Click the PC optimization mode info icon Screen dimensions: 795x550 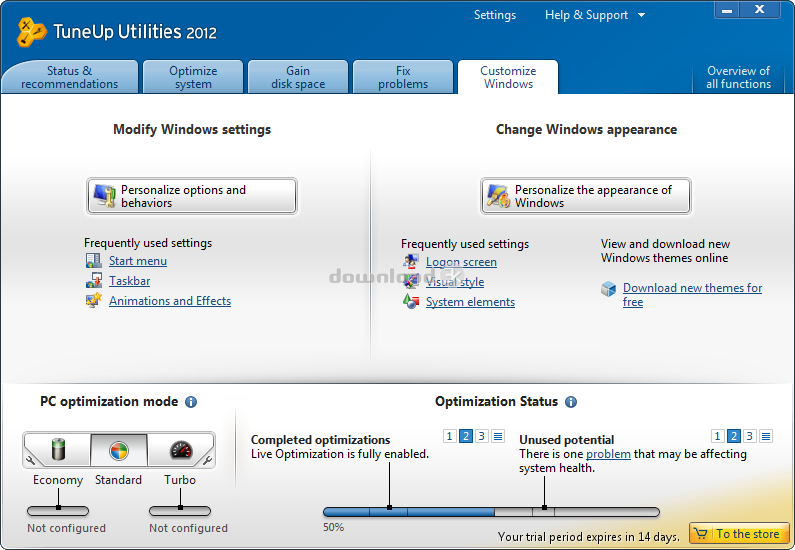pyautogui.click(x=191, y=402)
